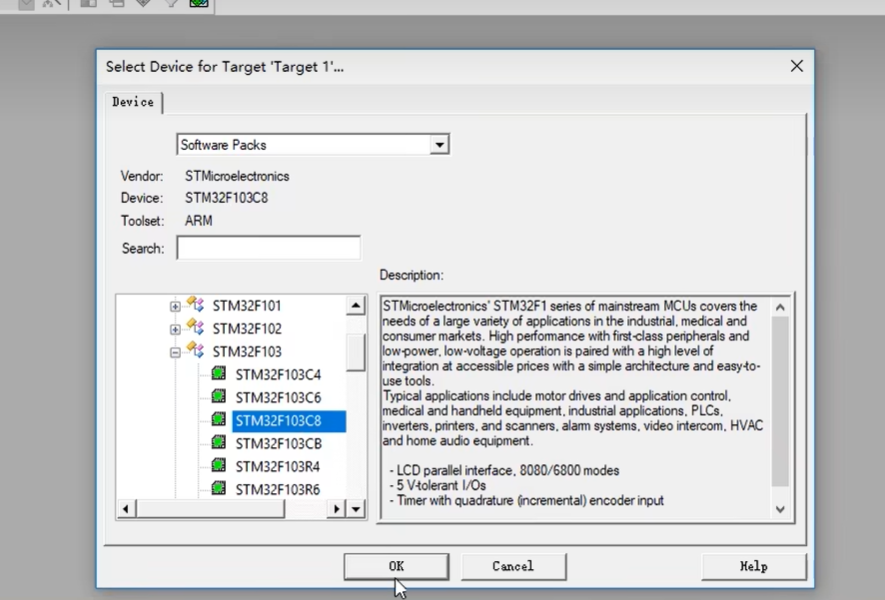Click the '5 V-tolerant I/Os' description line
This screenshot has height=600, width=885.
tap(437, 485)
